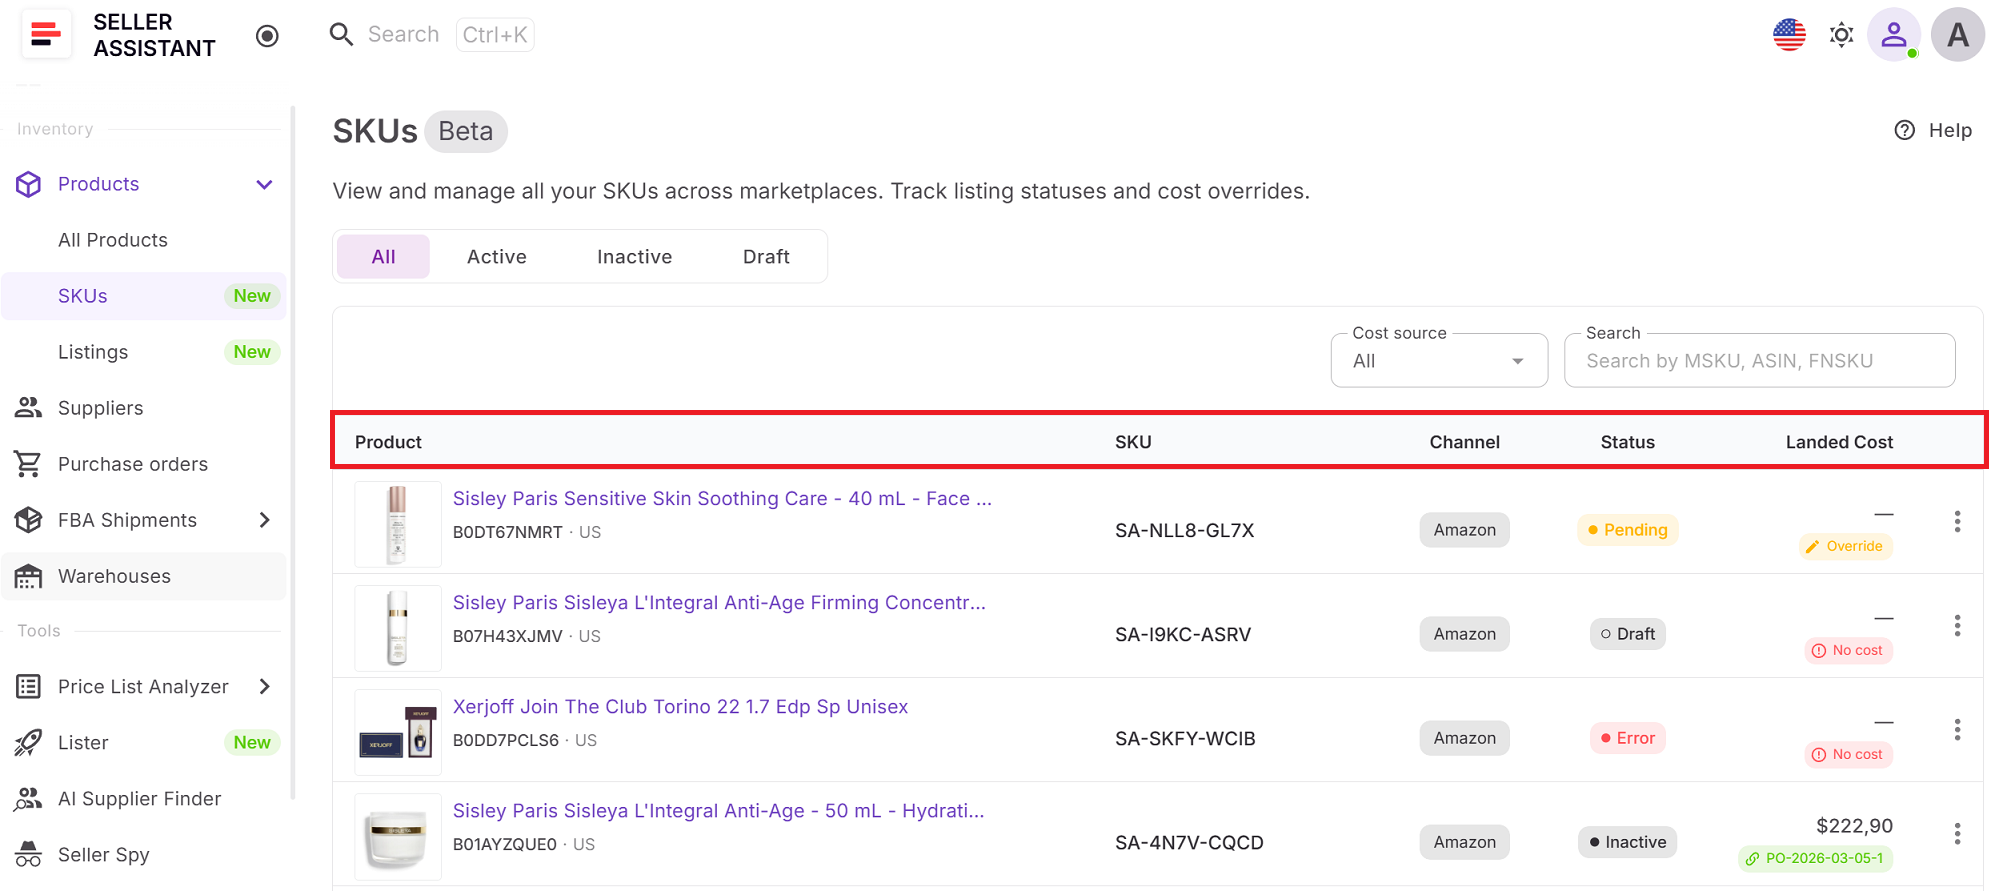The height and width of the screenshot is (891, 1991).
Task: Click the Pending status badge
Action: pos(1628,530)
